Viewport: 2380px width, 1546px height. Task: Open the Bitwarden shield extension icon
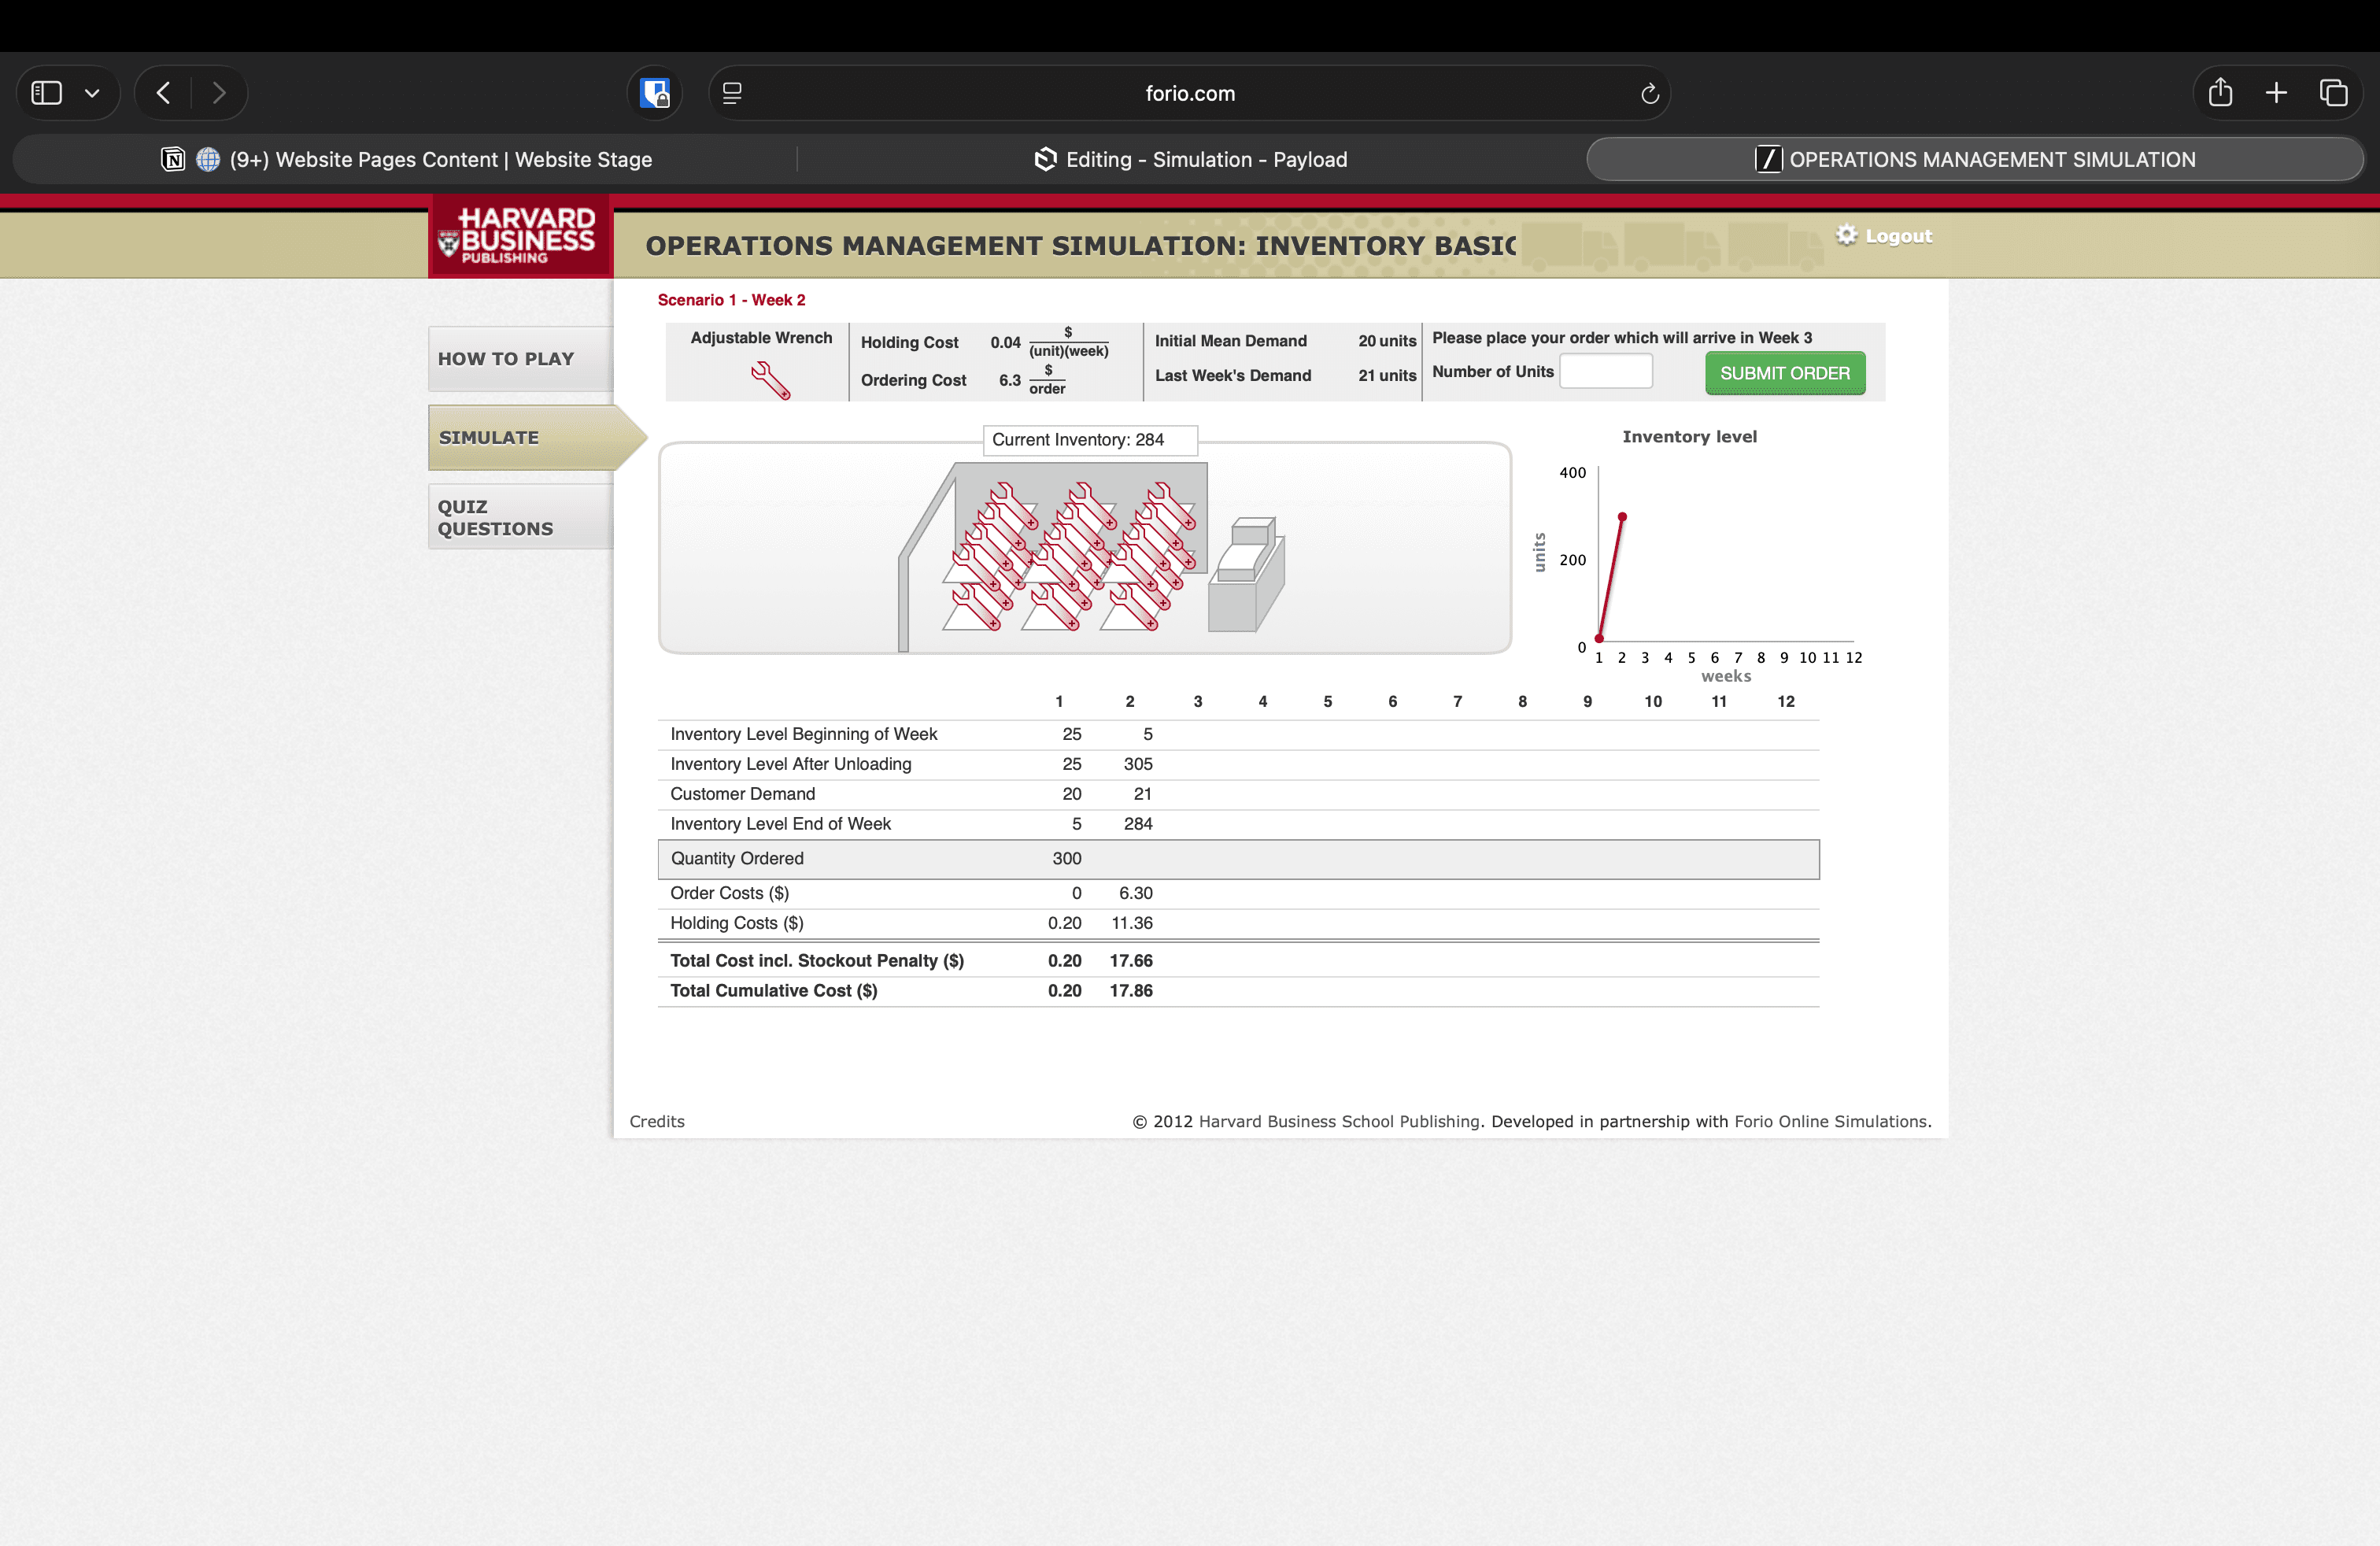pos(655,93)
